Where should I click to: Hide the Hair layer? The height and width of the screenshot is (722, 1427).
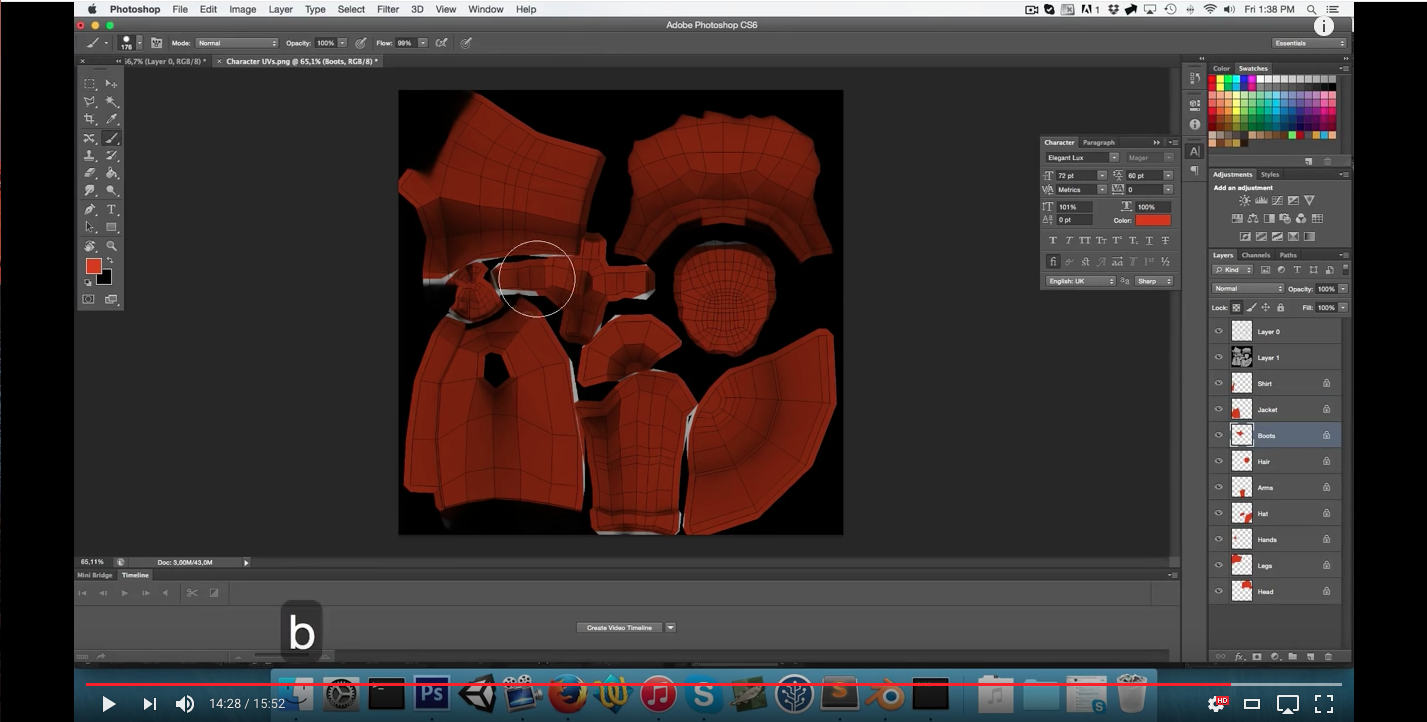tap(1218, 461)
